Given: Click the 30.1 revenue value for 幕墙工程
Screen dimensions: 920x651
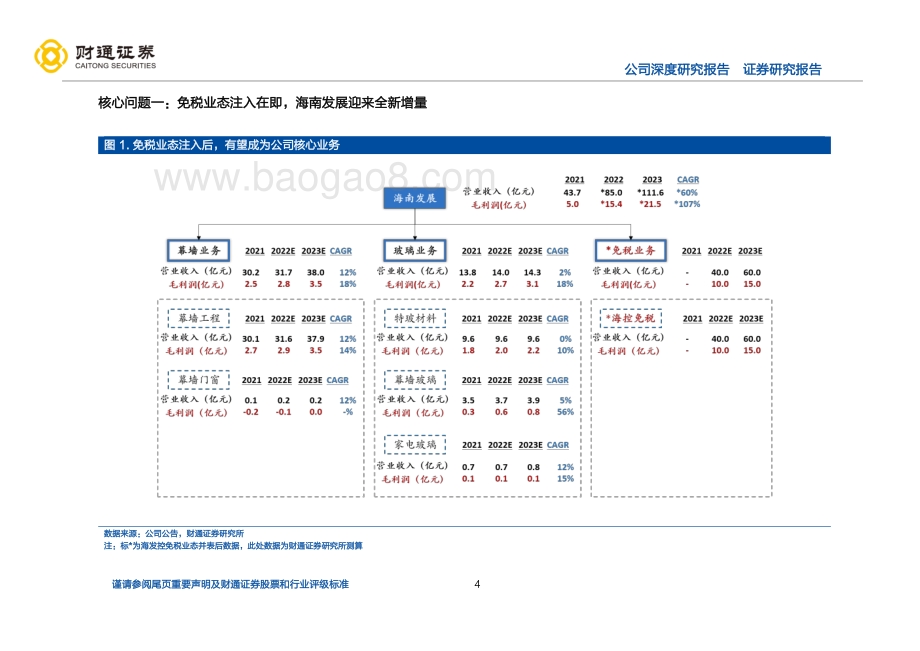Looking at the screenshot, I should pyautogui.click(x=251, y=339).
